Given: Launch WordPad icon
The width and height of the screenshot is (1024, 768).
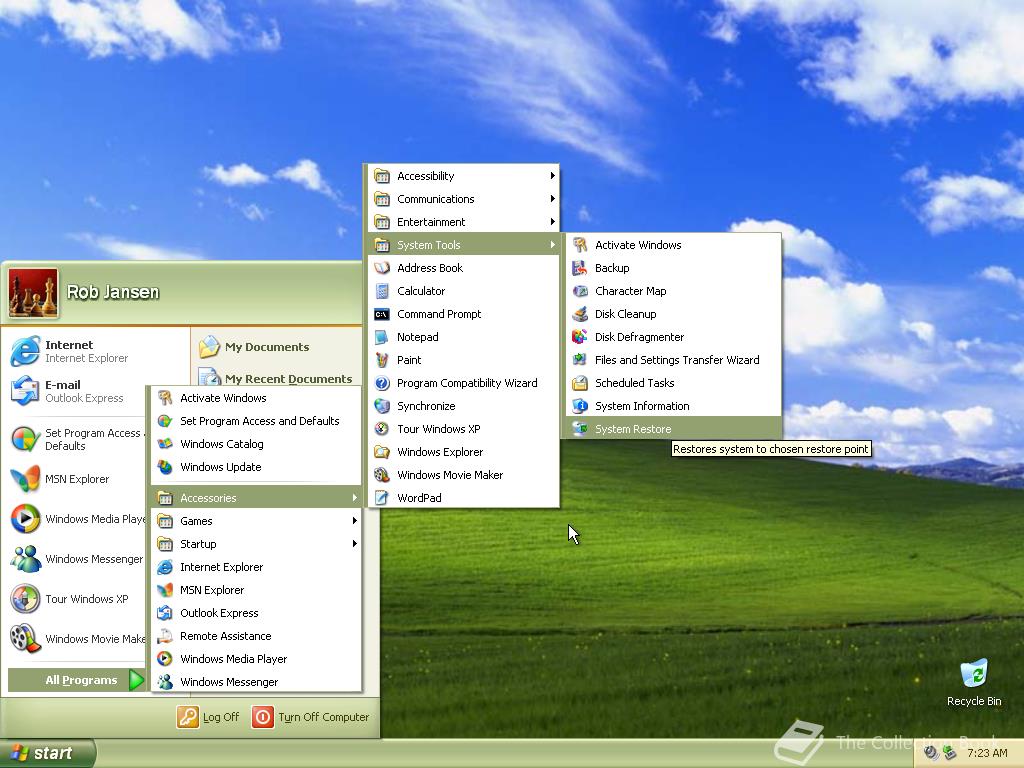Looking at the screenshot, I should (382, 498).
